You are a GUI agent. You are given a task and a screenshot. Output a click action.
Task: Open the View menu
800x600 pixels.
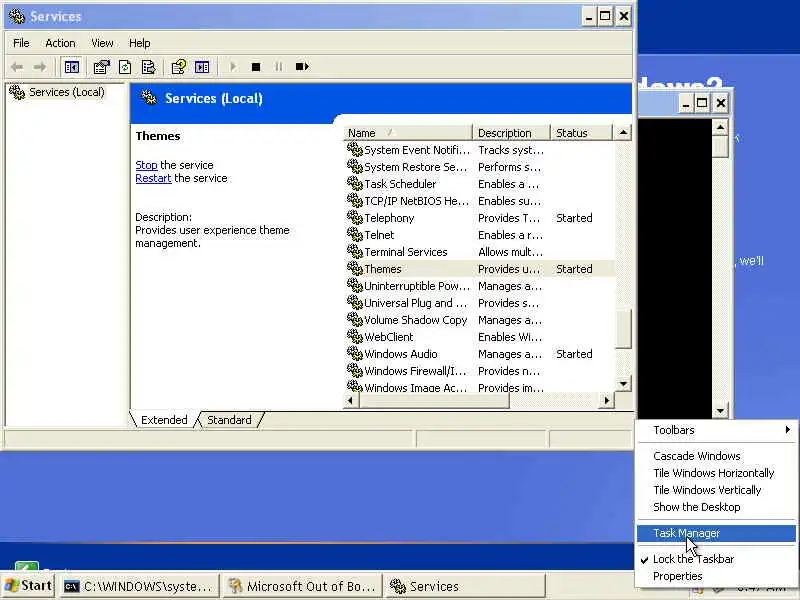(102, 43)
